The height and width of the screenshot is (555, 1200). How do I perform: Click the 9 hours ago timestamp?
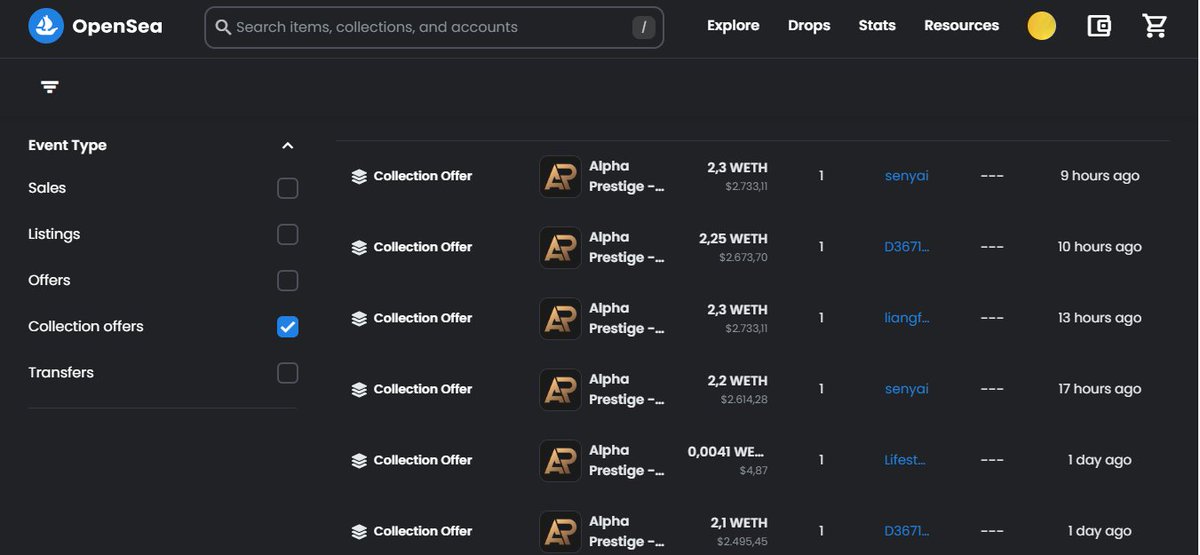[1100, 176]
